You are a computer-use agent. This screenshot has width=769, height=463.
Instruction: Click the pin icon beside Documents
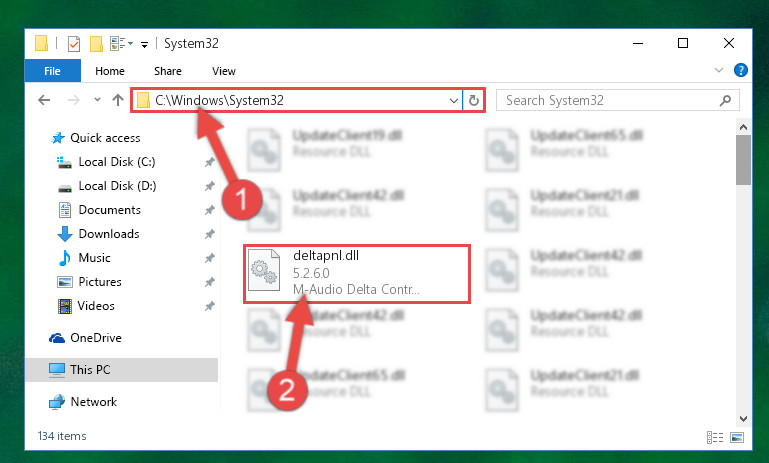pos(209,210)
